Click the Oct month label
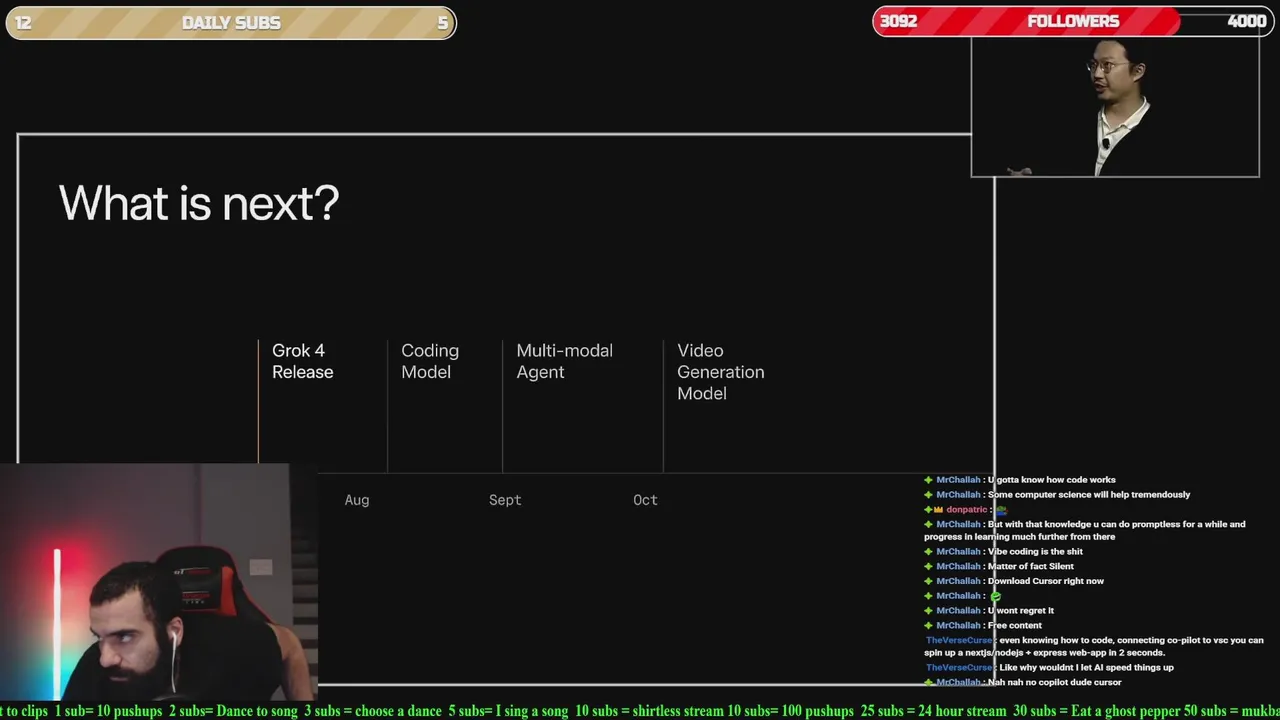The image size is (1280, 720). pos(645,500)
